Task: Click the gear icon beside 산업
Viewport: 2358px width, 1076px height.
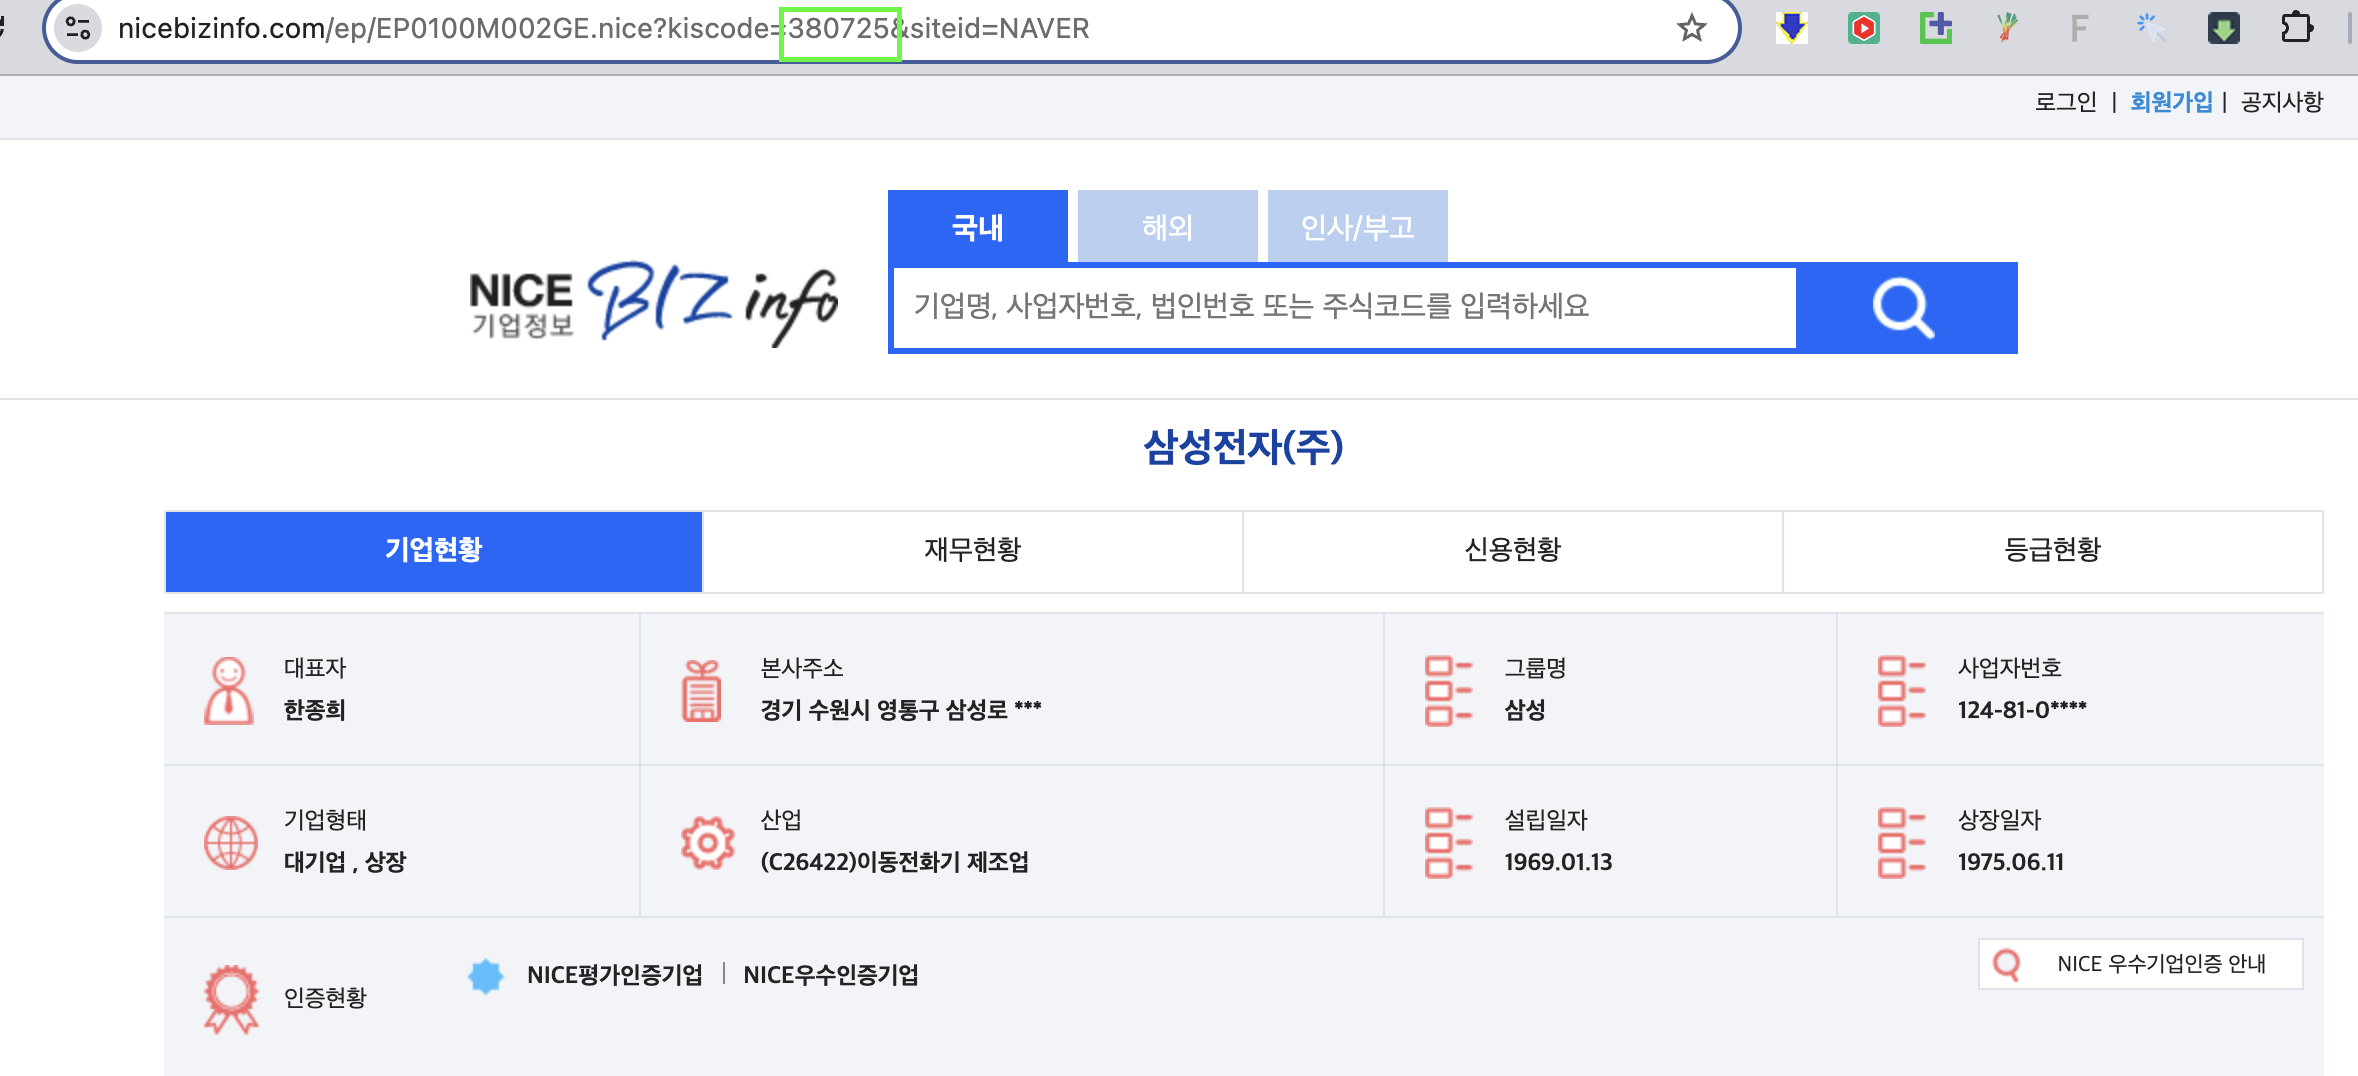Action: (x=707, y=843)
